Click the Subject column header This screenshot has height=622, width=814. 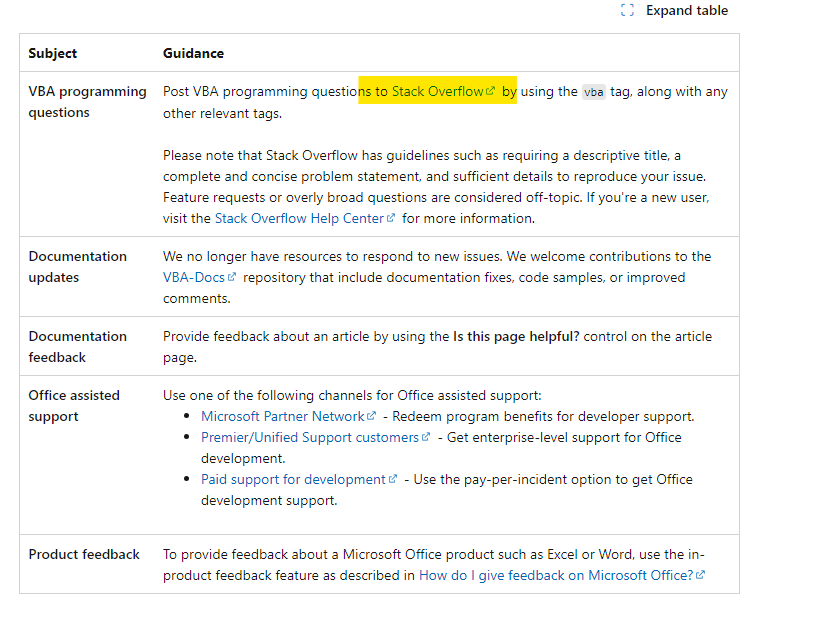52,53
